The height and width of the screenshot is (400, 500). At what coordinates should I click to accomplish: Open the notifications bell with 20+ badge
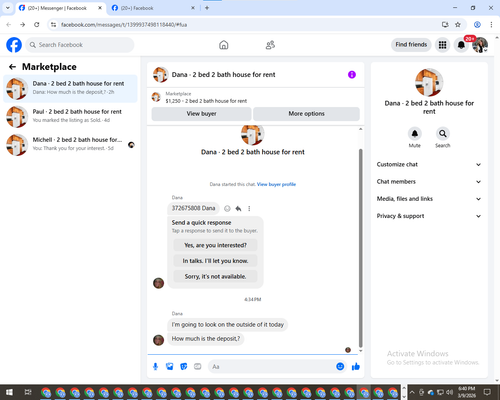click(461, 45)
